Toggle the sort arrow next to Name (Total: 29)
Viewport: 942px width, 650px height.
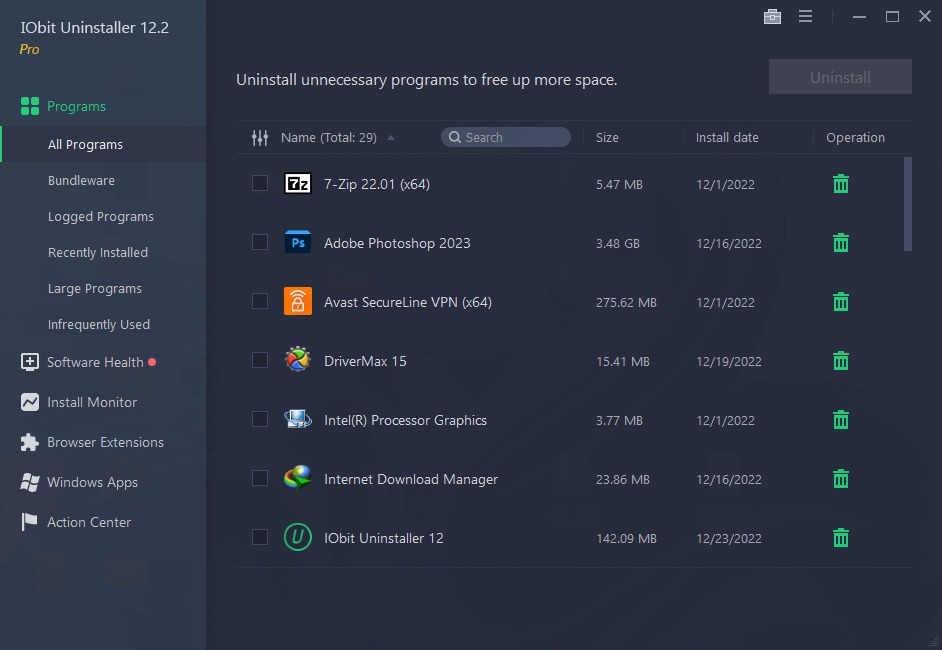[x=390, y=138]
